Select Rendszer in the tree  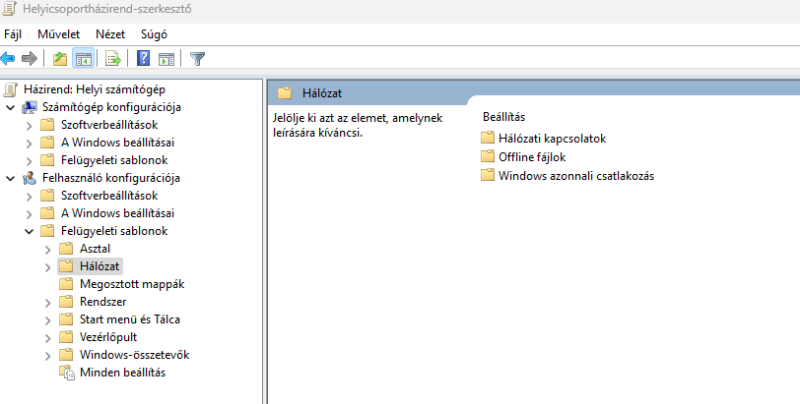[x=103, y=301]
